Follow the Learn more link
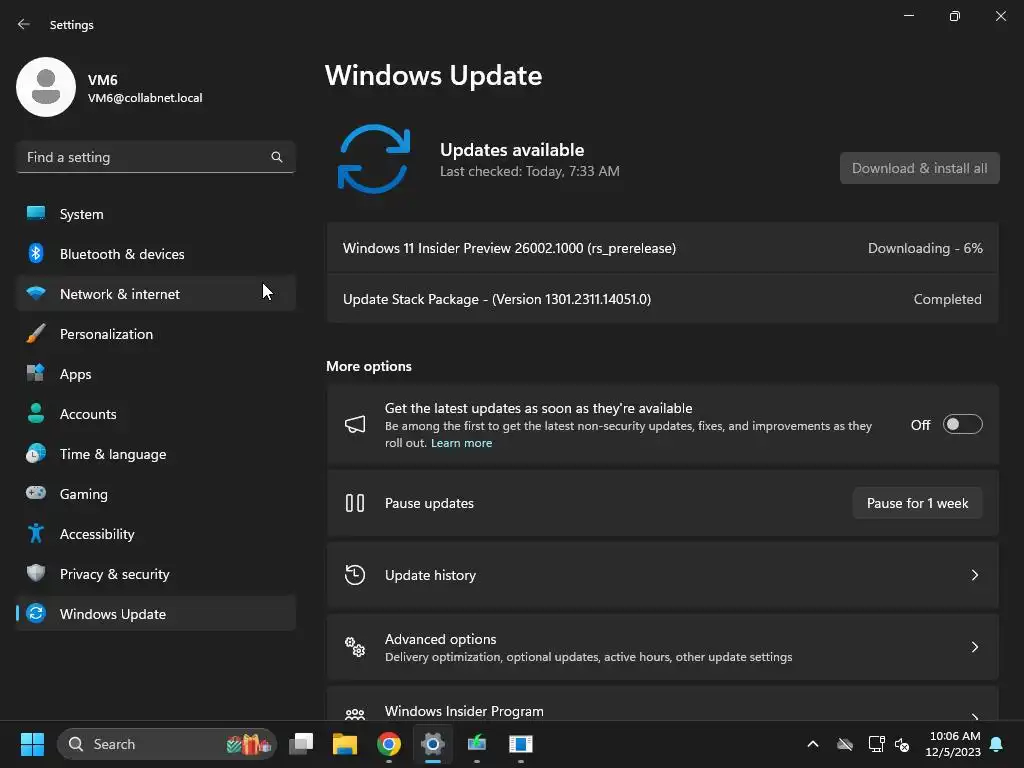The height and width of the screenshot is (768, 1024). 461,443
